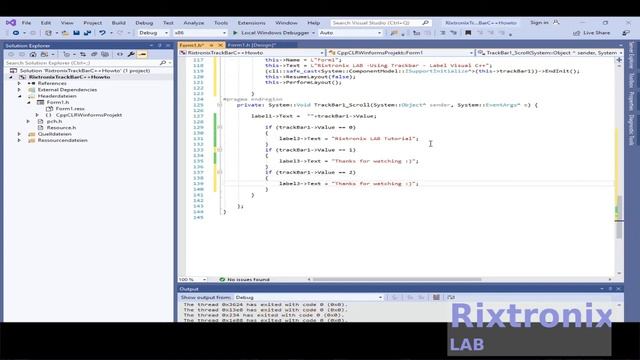The width and height of the screenshot is (640, 360).
Task: Click the Sign in link
Action: tap(539, 23)
